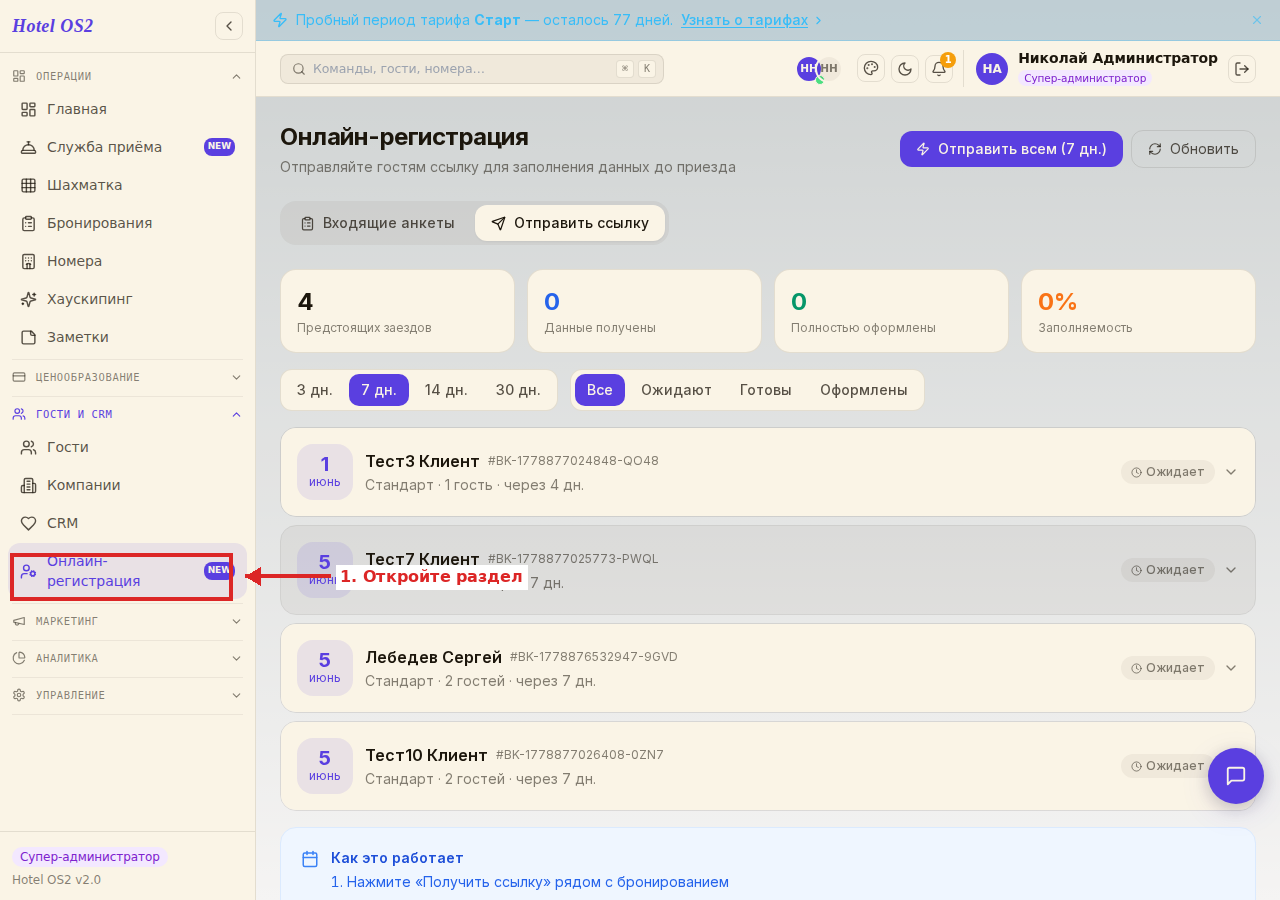Screen dimensions: 1280x900
Task: Open Главная in the sidebar
Action: point(127,109)
